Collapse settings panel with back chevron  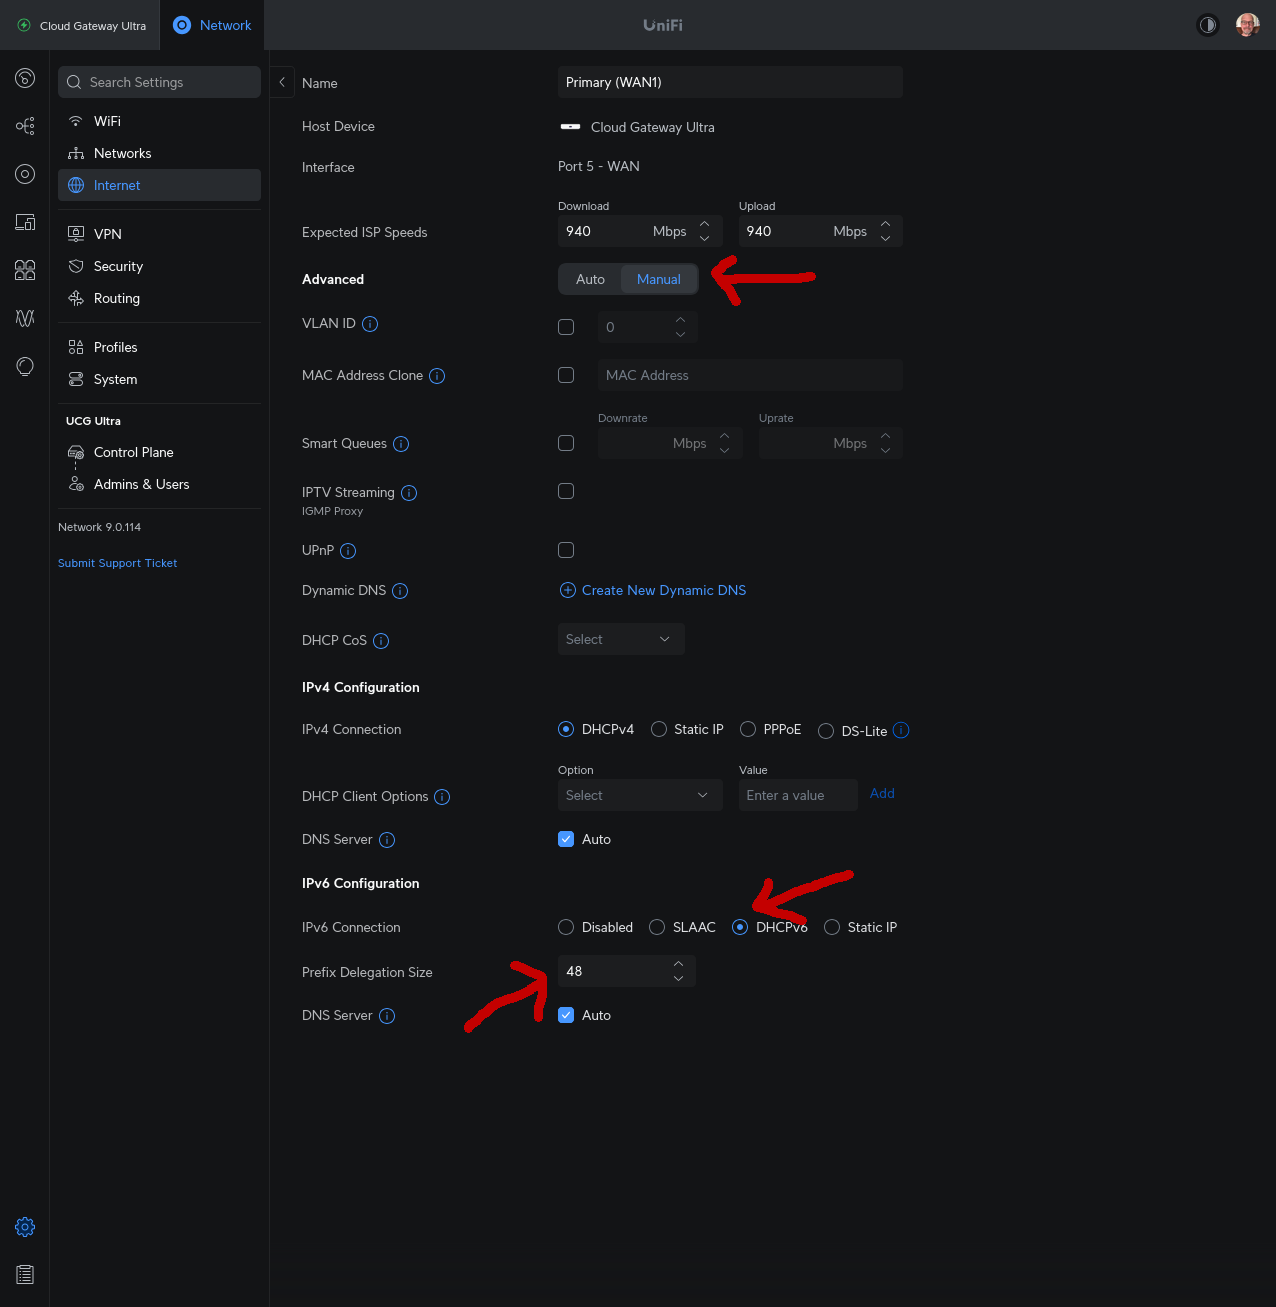282,82
